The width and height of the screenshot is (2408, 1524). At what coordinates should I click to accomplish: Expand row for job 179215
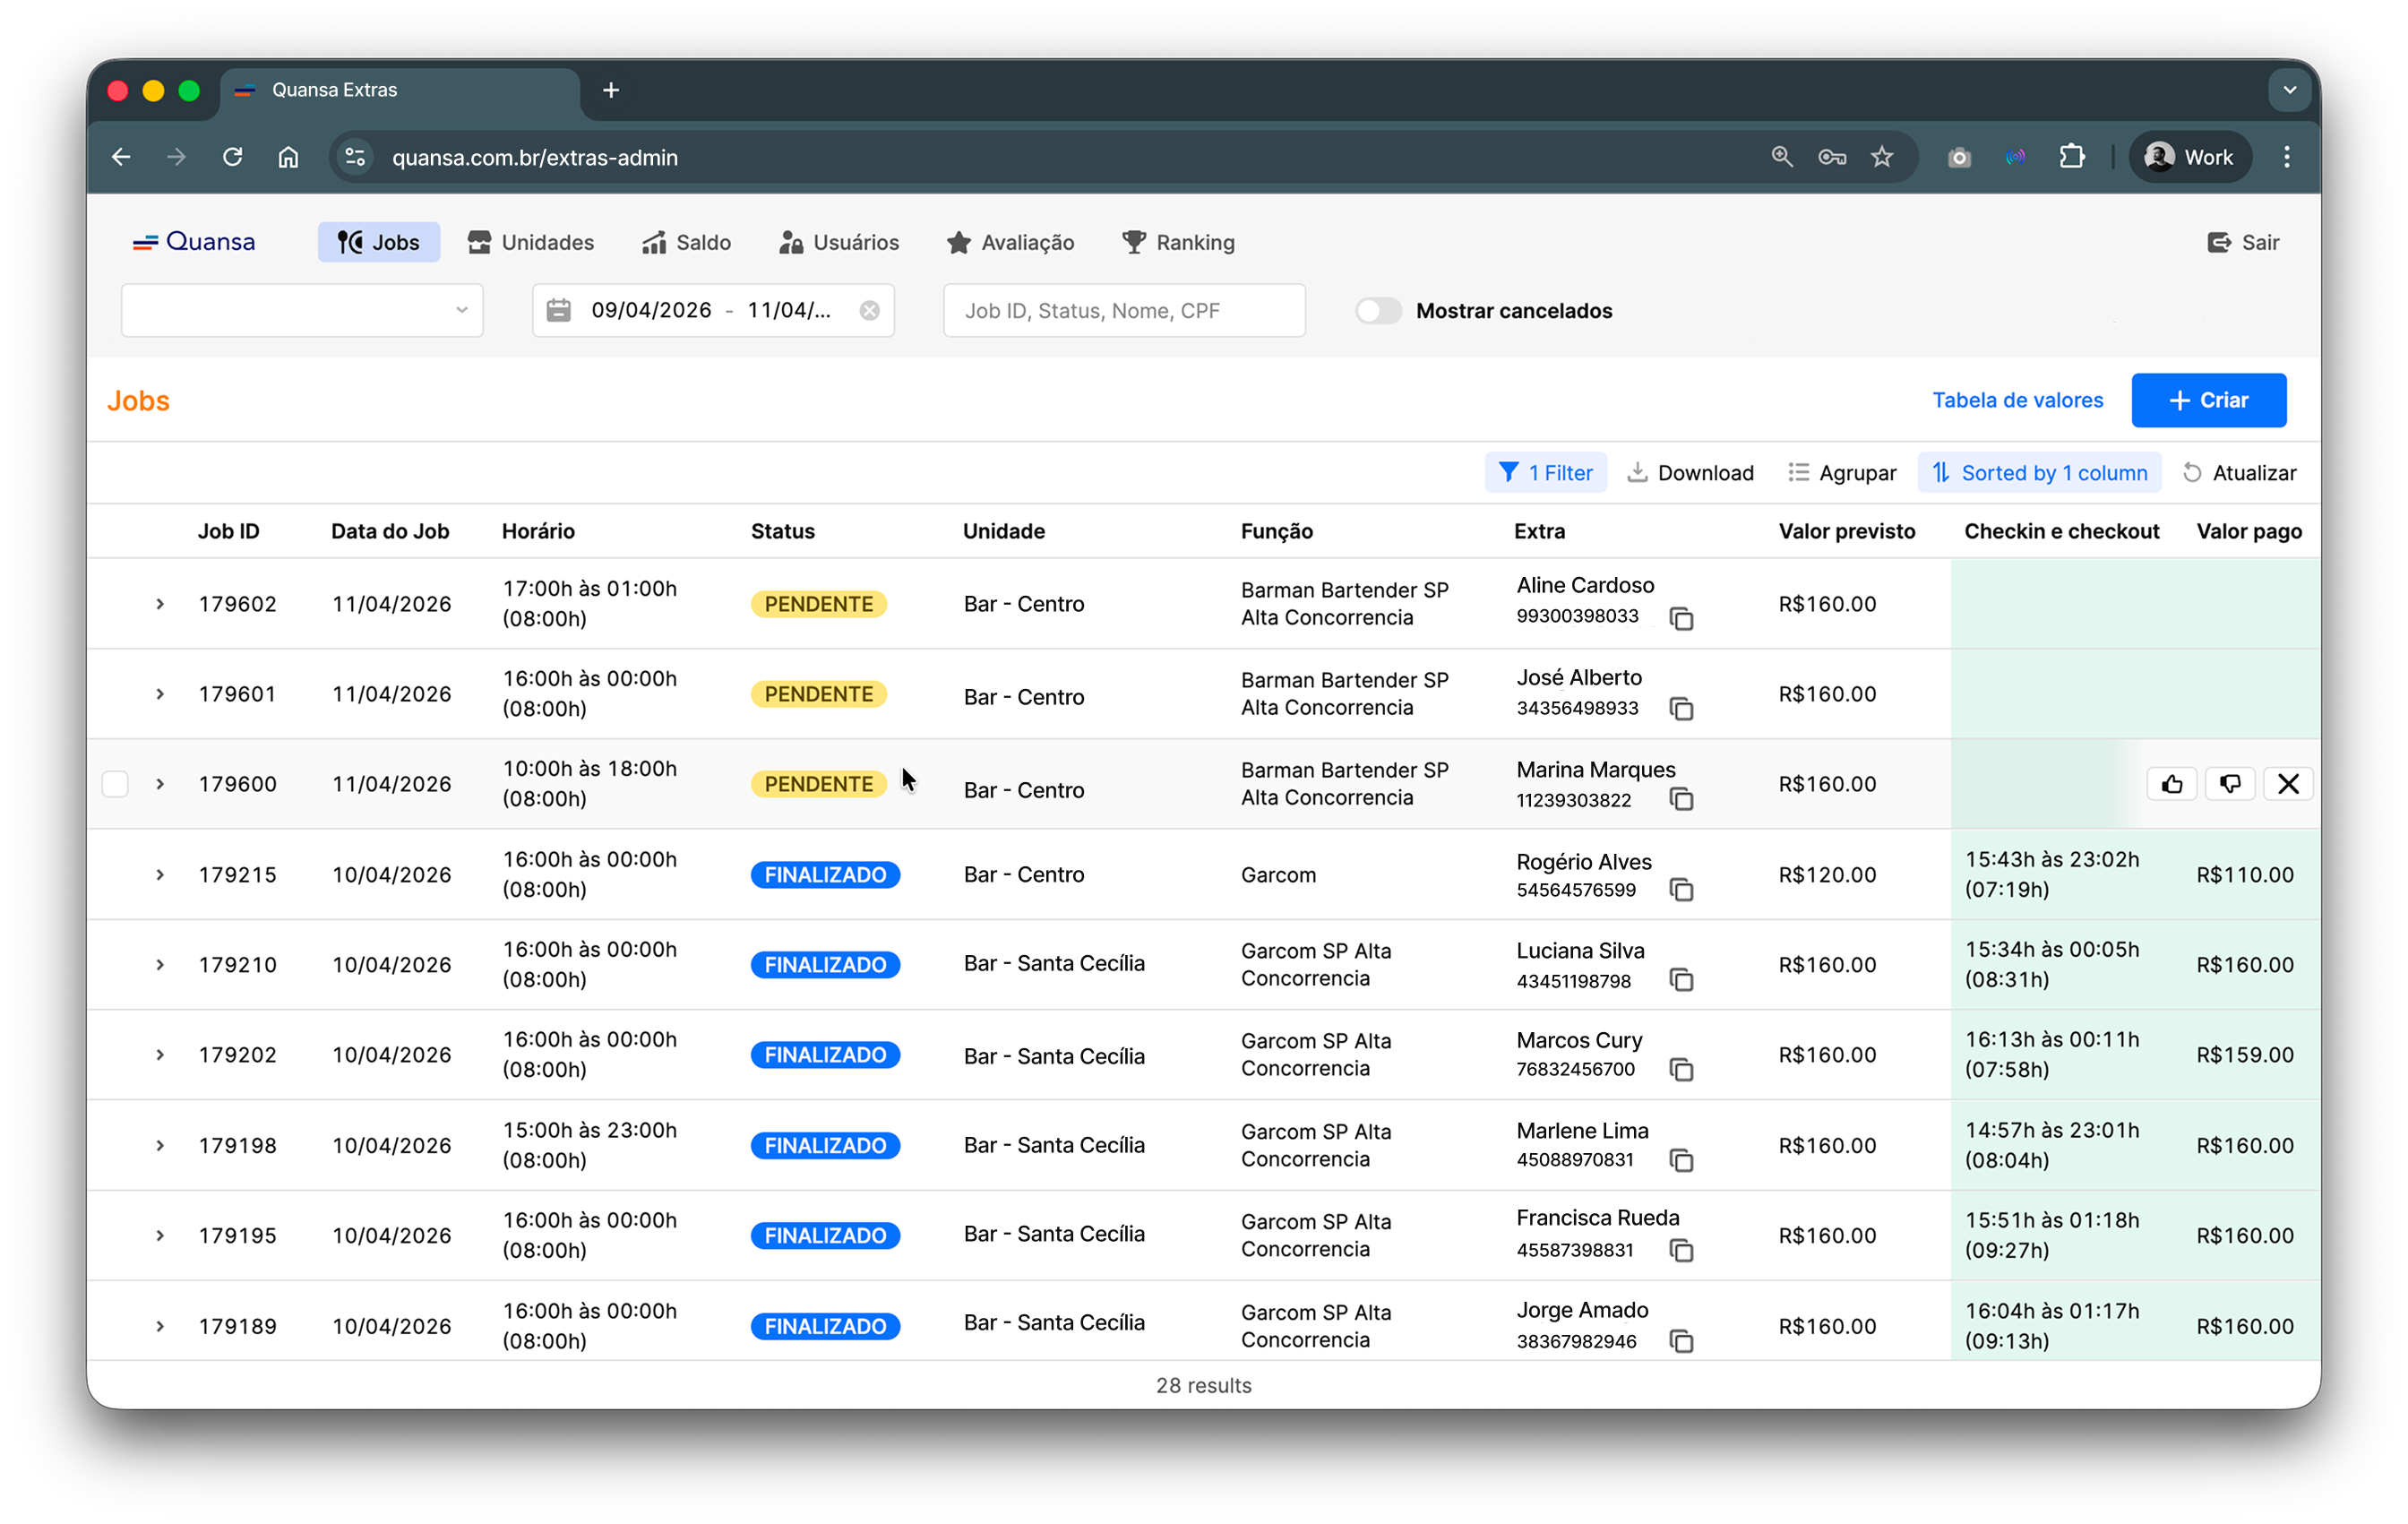click(x=160, y=875)
